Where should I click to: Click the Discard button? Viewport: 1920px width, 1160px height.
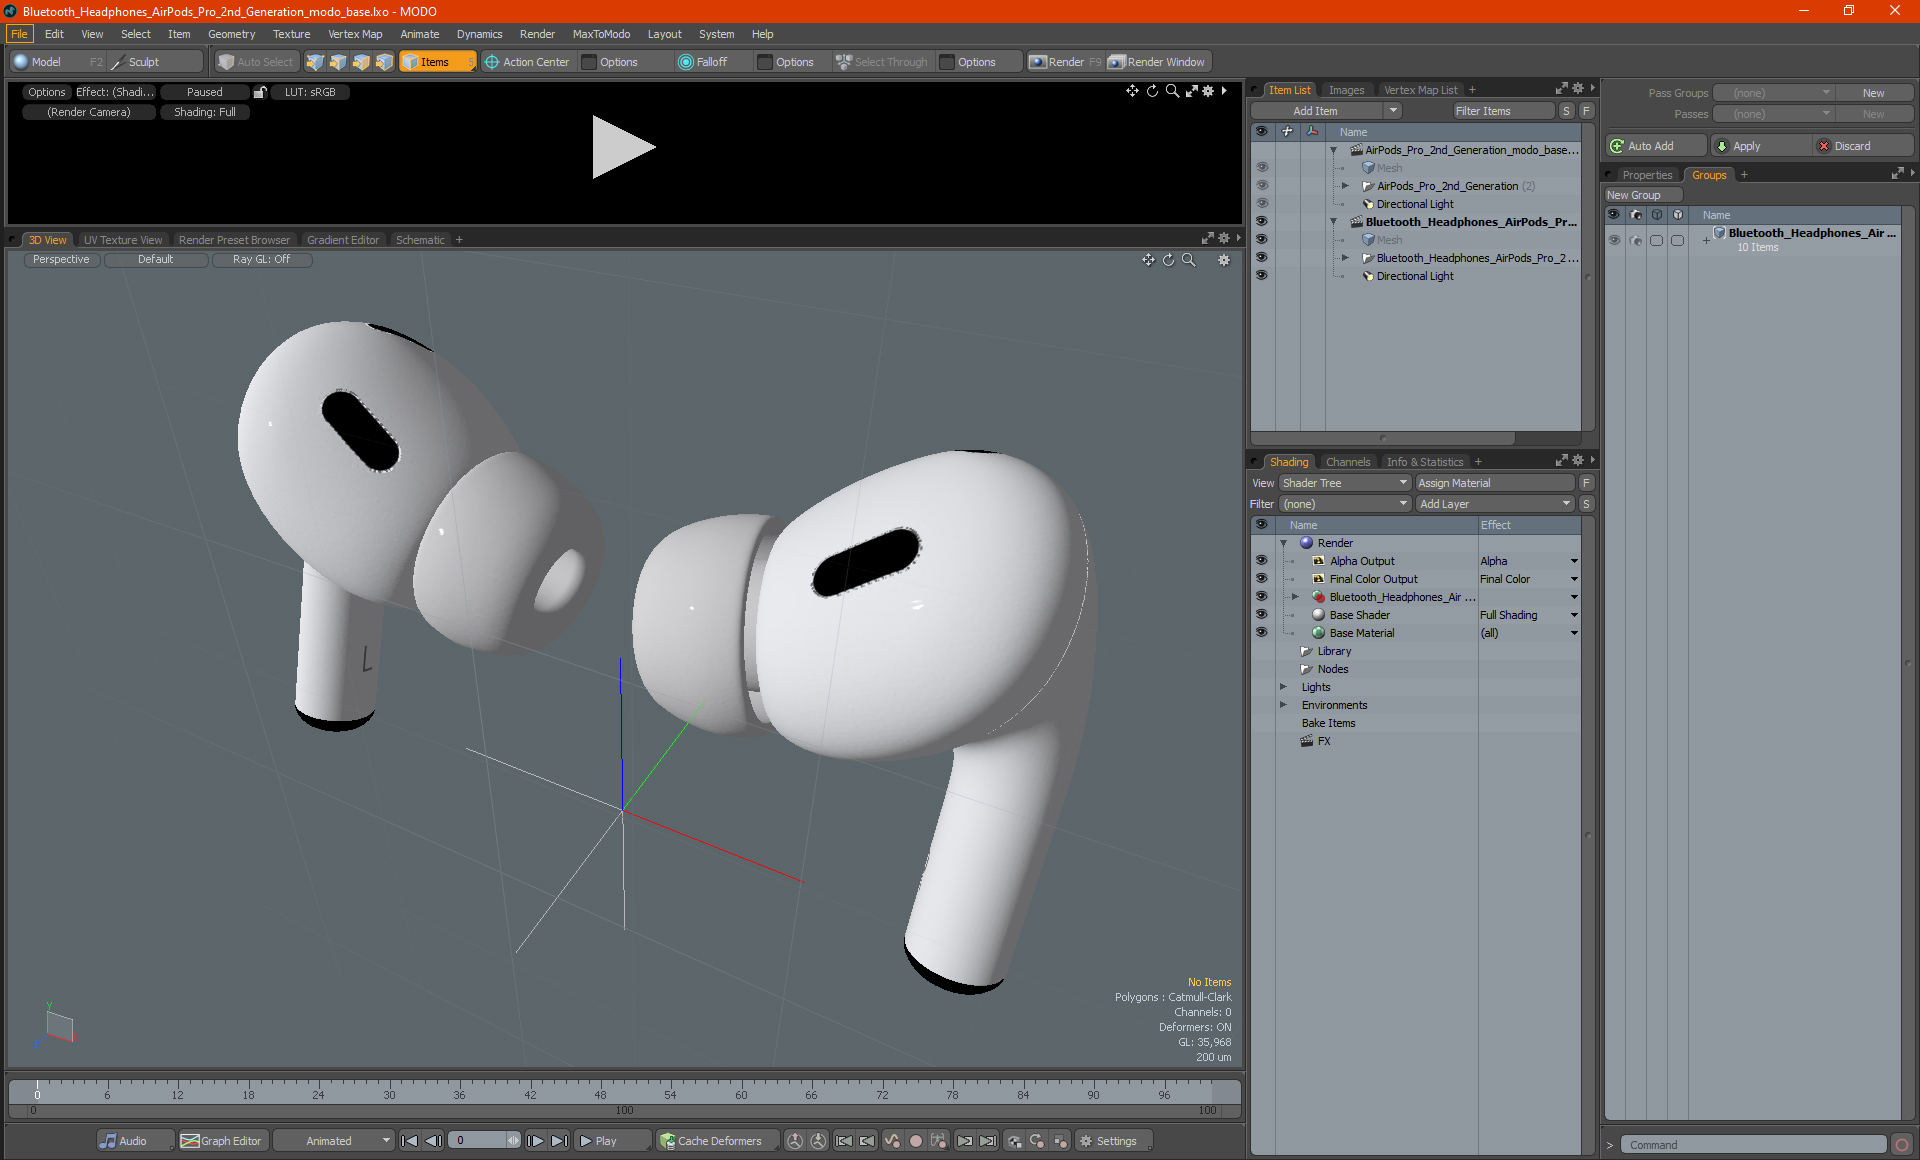point(1863,146)
